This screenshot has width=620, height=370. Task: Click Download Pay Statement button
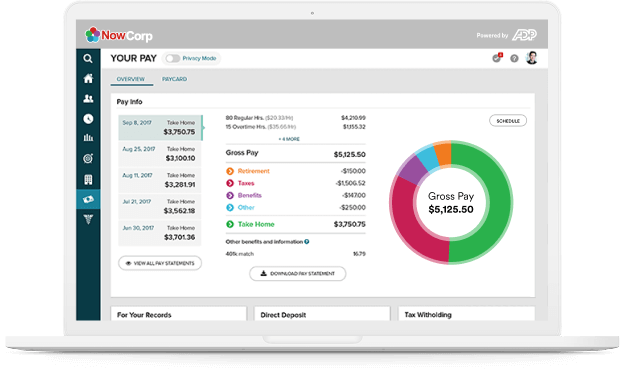(297, 274)
